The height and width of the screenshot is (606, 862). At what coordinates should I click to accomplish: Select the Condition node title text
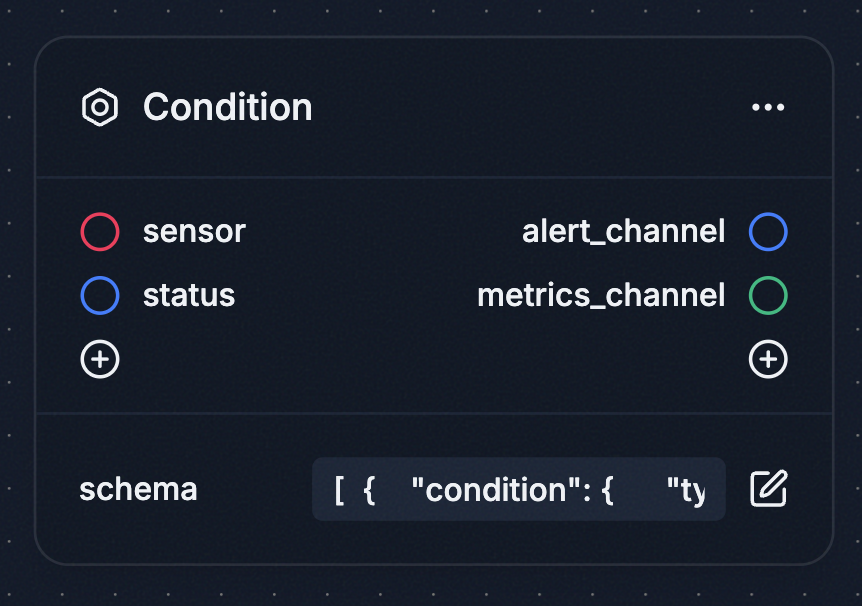click(x=227, y=107)
